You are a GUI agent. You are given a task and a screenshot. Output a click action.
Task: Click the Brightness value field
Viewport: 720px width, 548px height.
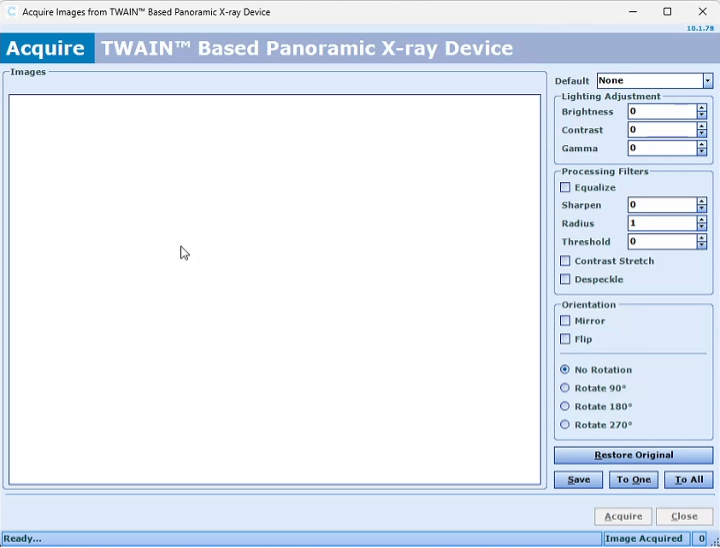(662, 111)
